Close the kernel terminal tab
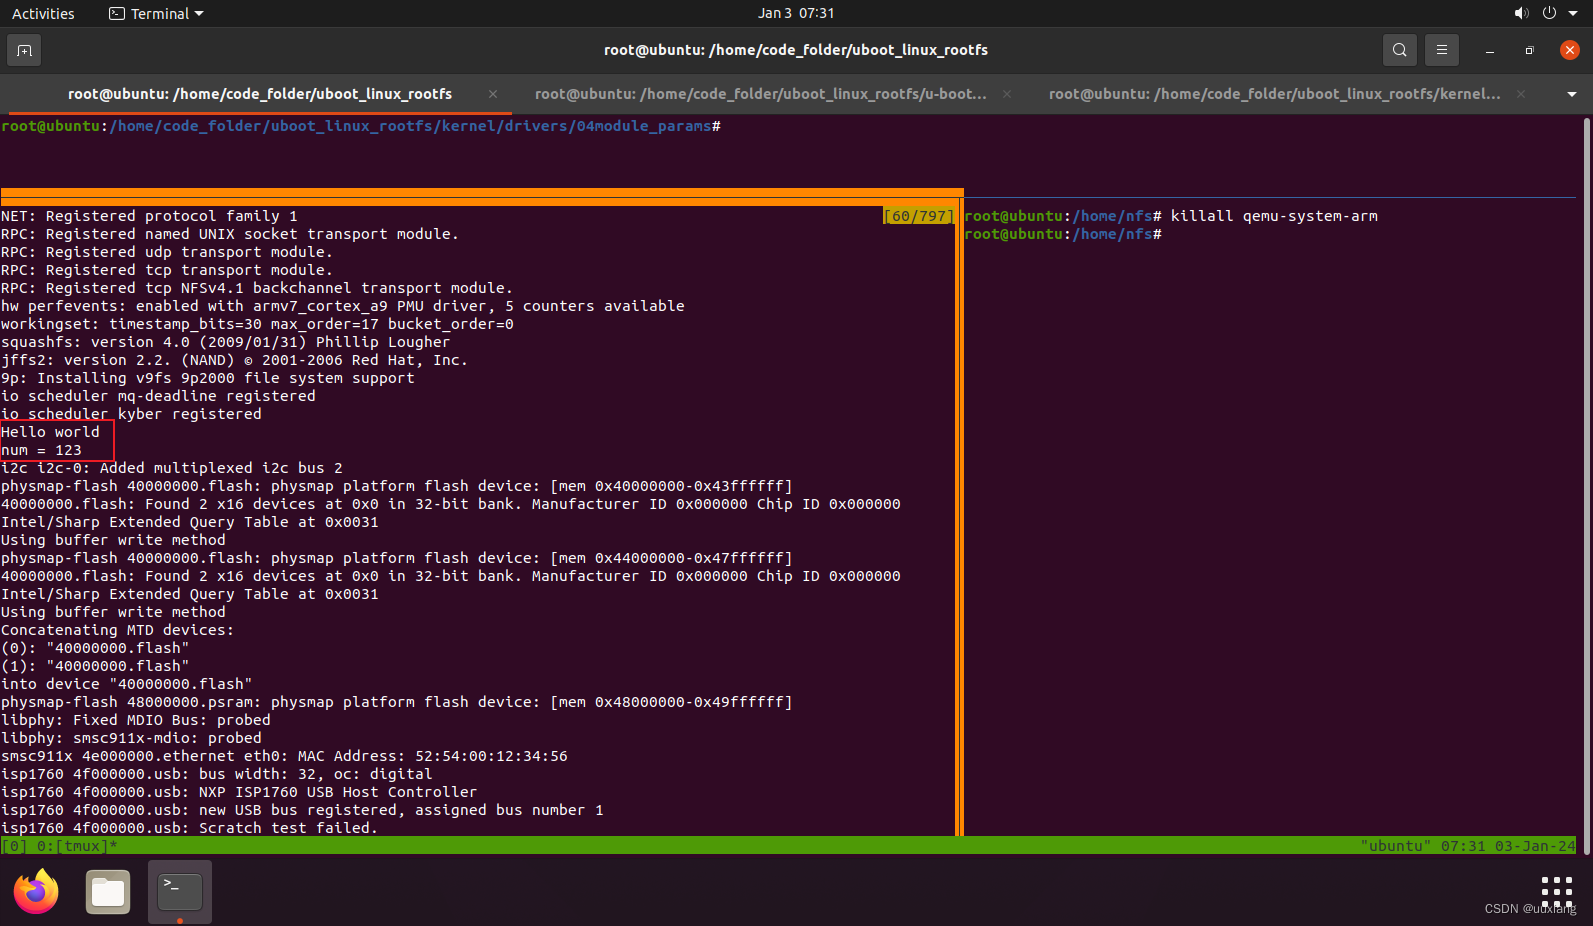Screen dimensions: 1593x926 1521,94
